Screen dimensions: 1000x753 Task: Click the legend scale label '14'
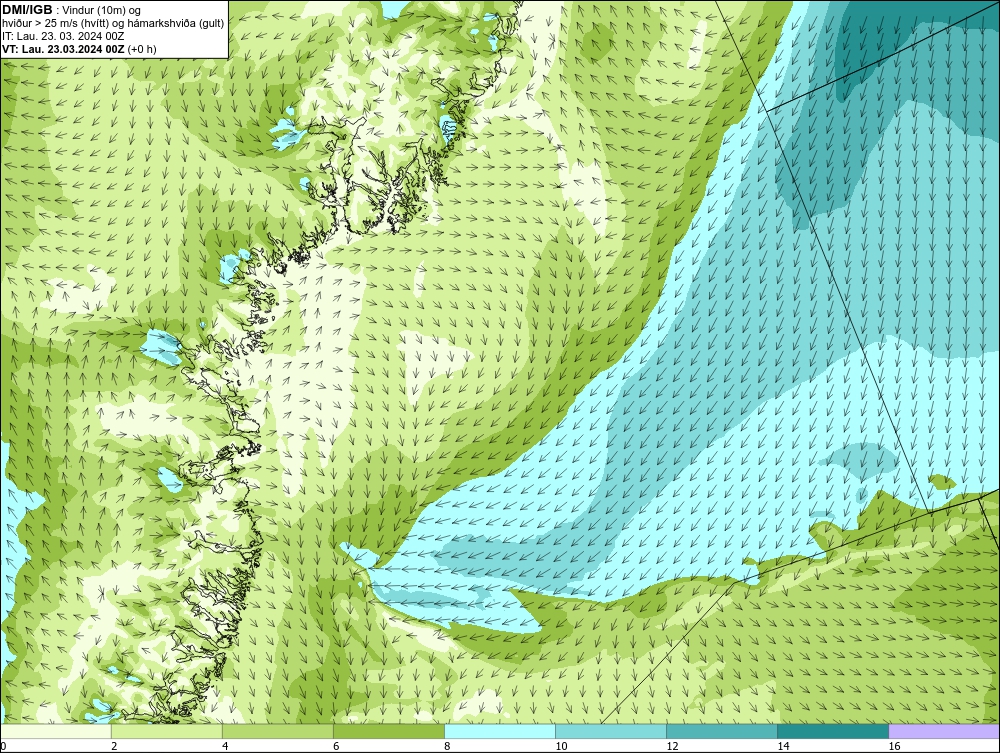[x=783, y=746]
